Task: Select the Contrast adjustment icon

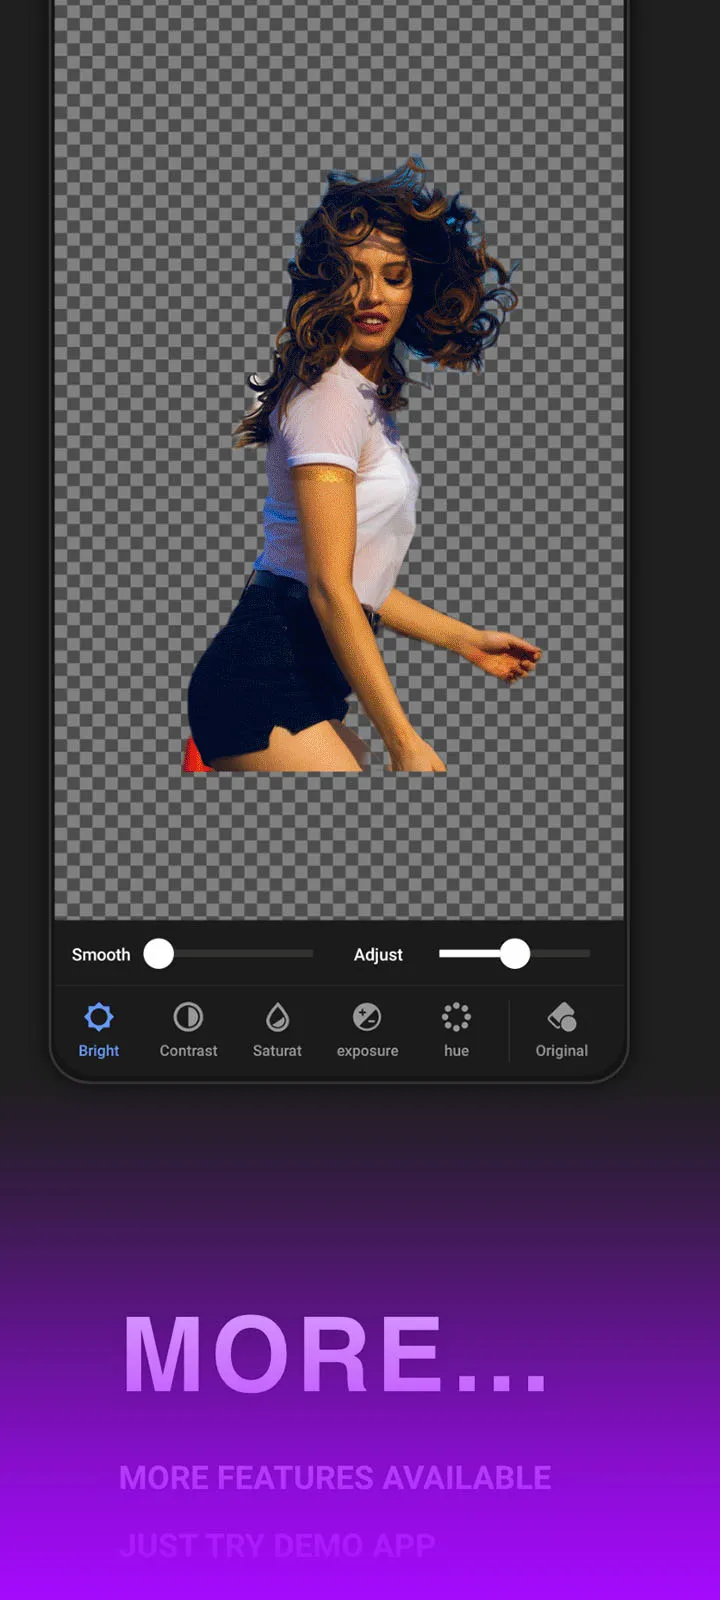Action: point(188,1018)
